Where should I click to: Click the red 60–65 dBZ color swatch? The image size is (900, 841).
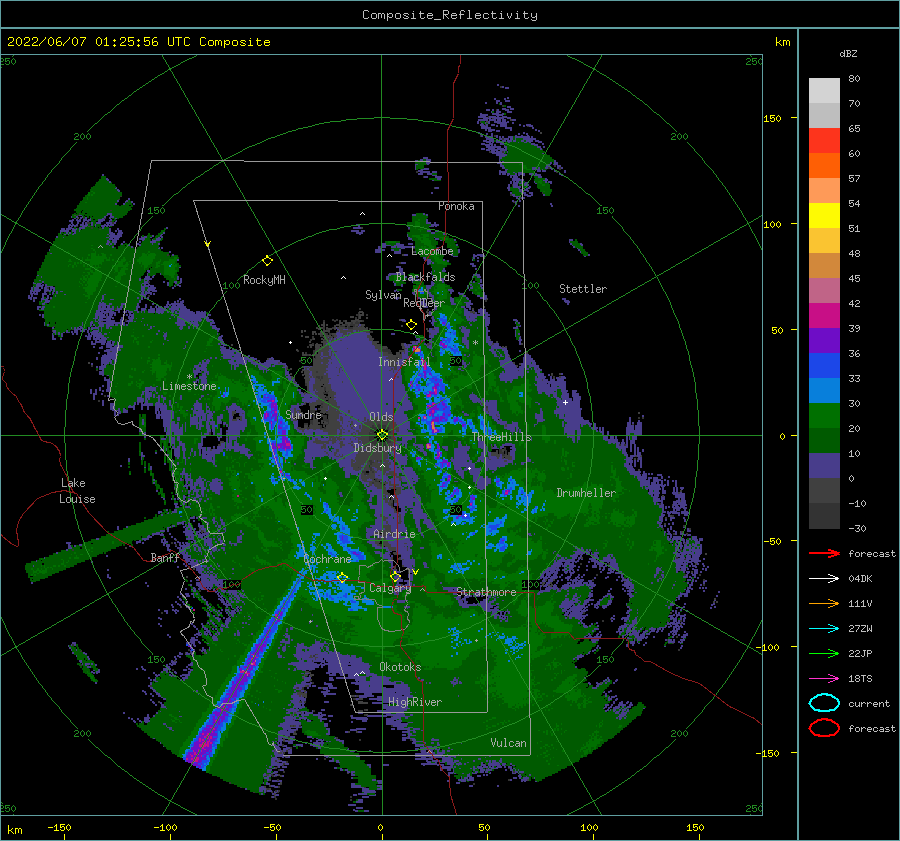click(x=824, y=141)
